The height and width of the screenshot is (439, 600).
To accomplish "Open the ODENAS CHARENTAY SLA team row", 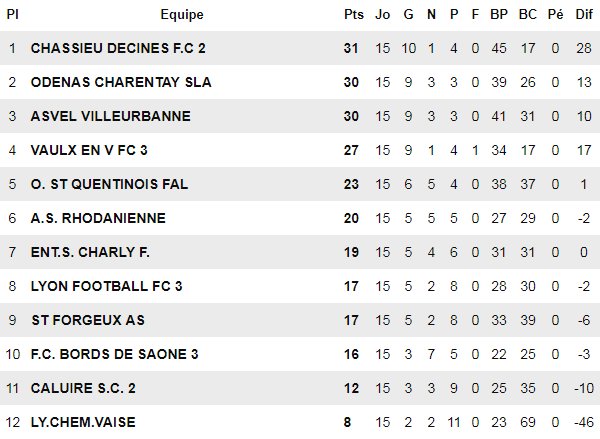I will tap(121, 82).
